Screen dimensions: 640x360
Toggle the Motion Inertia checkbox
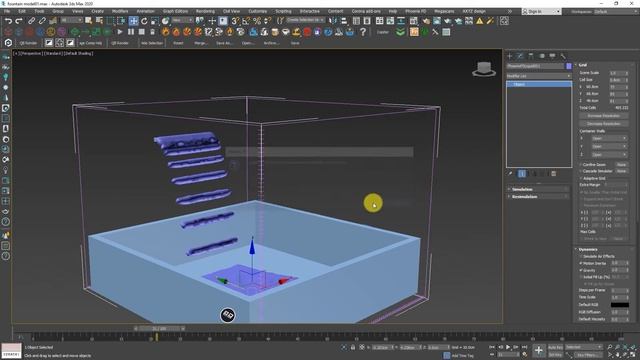581,263
